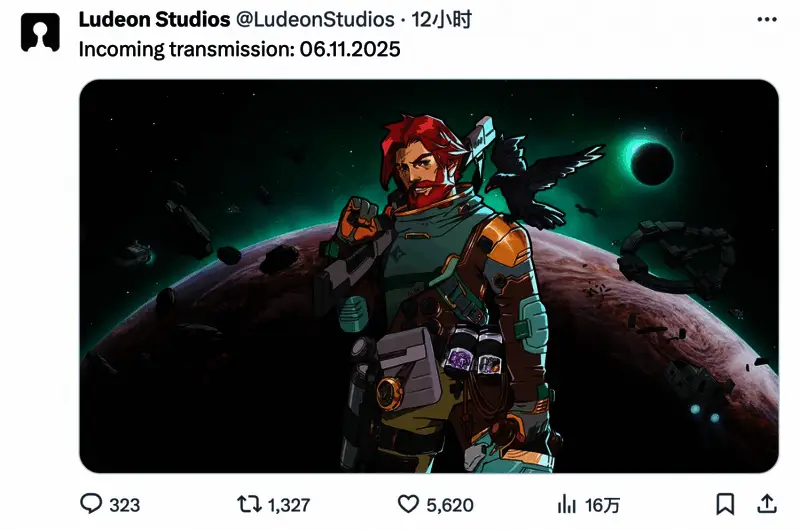Open view analytics bar chart icon
The width and height of the screenshot is (800, 529).
tap(567, 504)
